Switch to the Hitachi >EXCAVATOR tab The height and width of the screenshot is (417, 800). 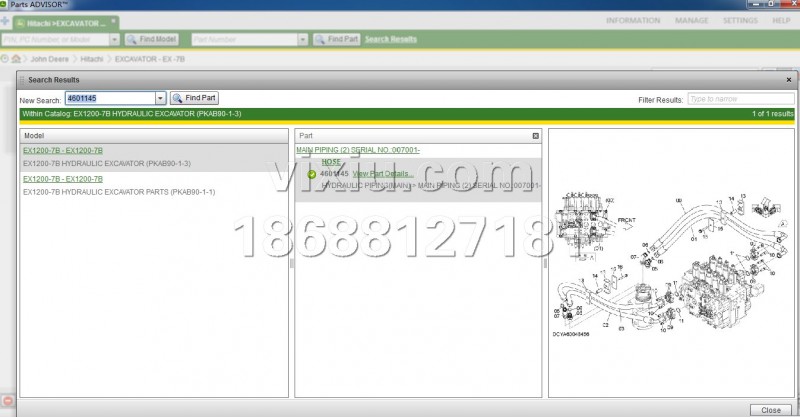[x=66, y=23]
